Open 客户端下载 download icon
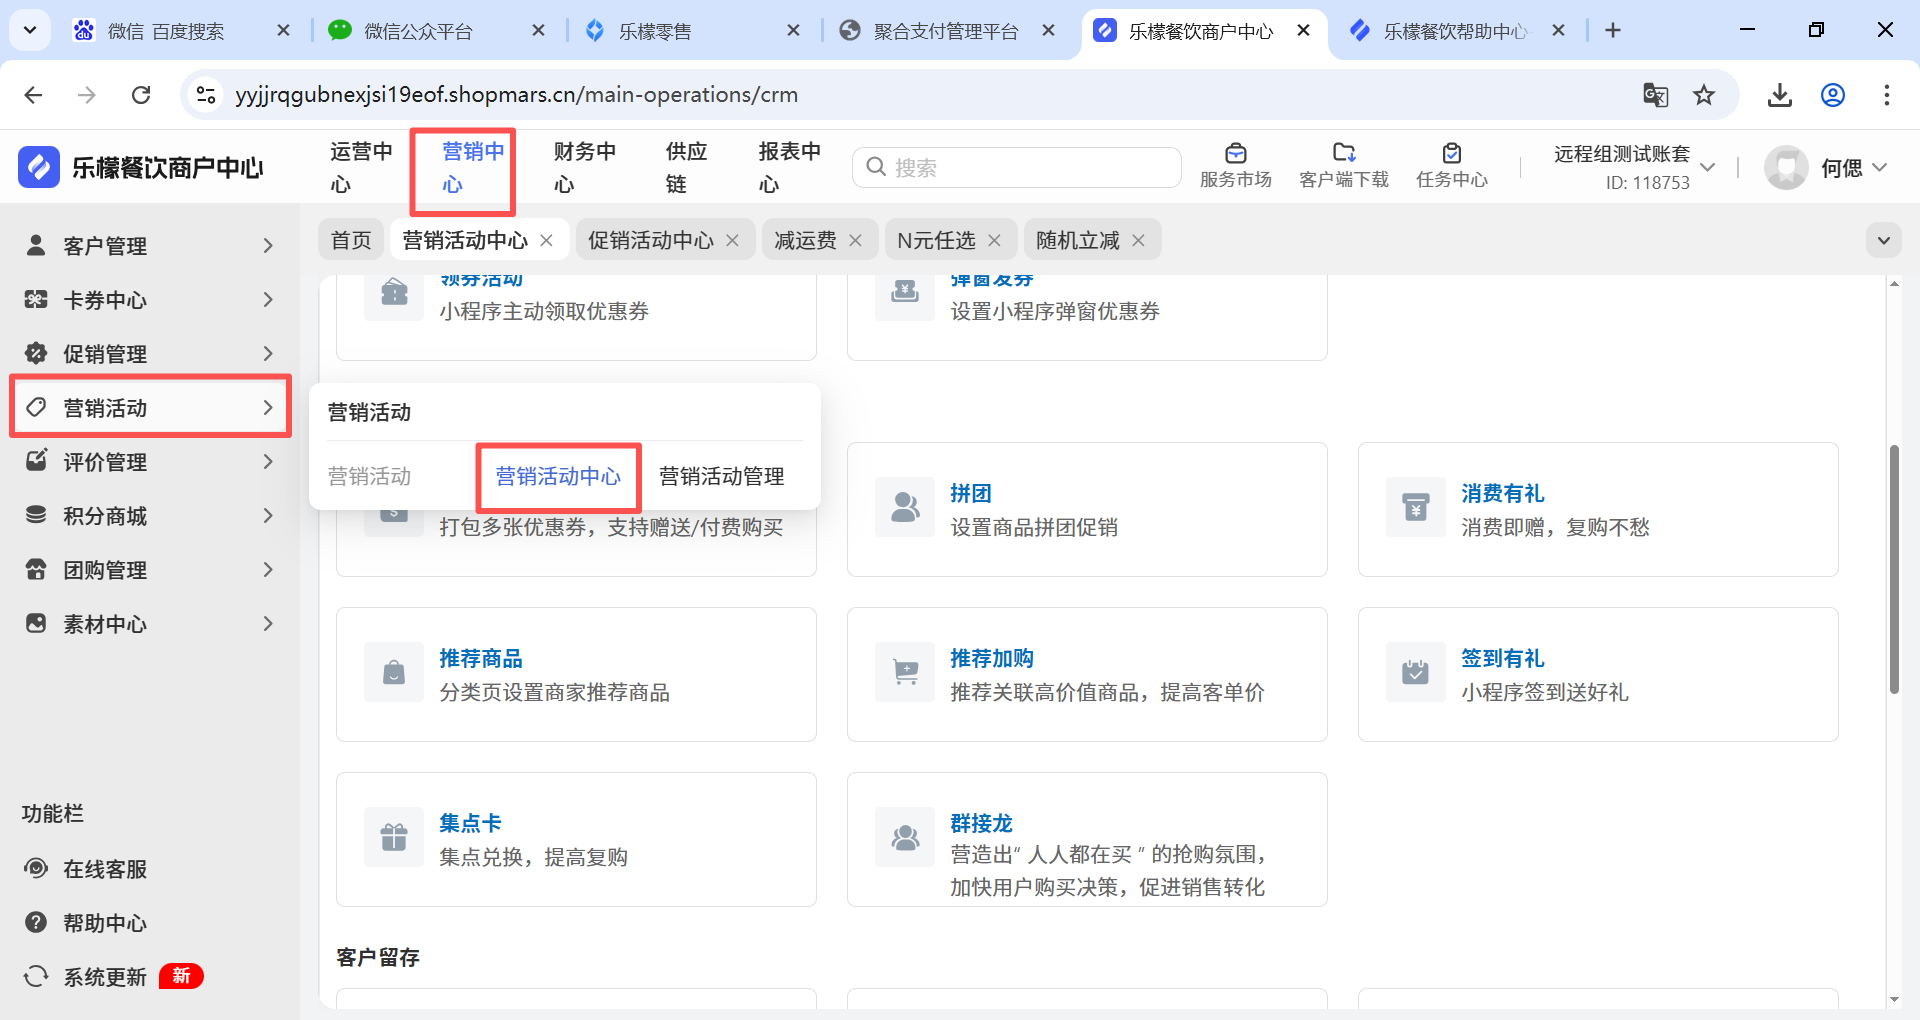 pos(1344,153)
